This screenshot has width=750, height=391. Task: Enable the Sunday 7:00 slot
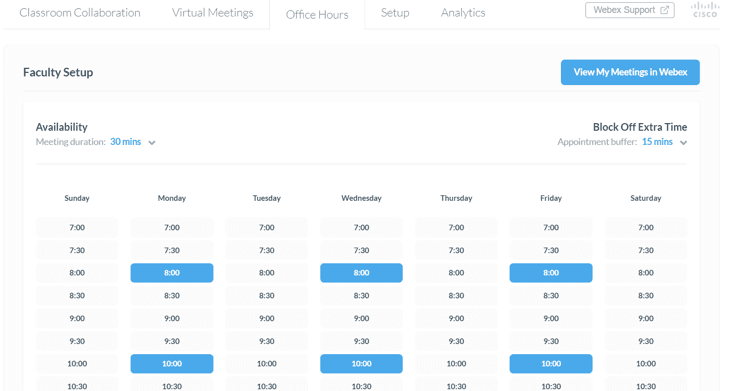pyautogui.click(x=77, y=227)
